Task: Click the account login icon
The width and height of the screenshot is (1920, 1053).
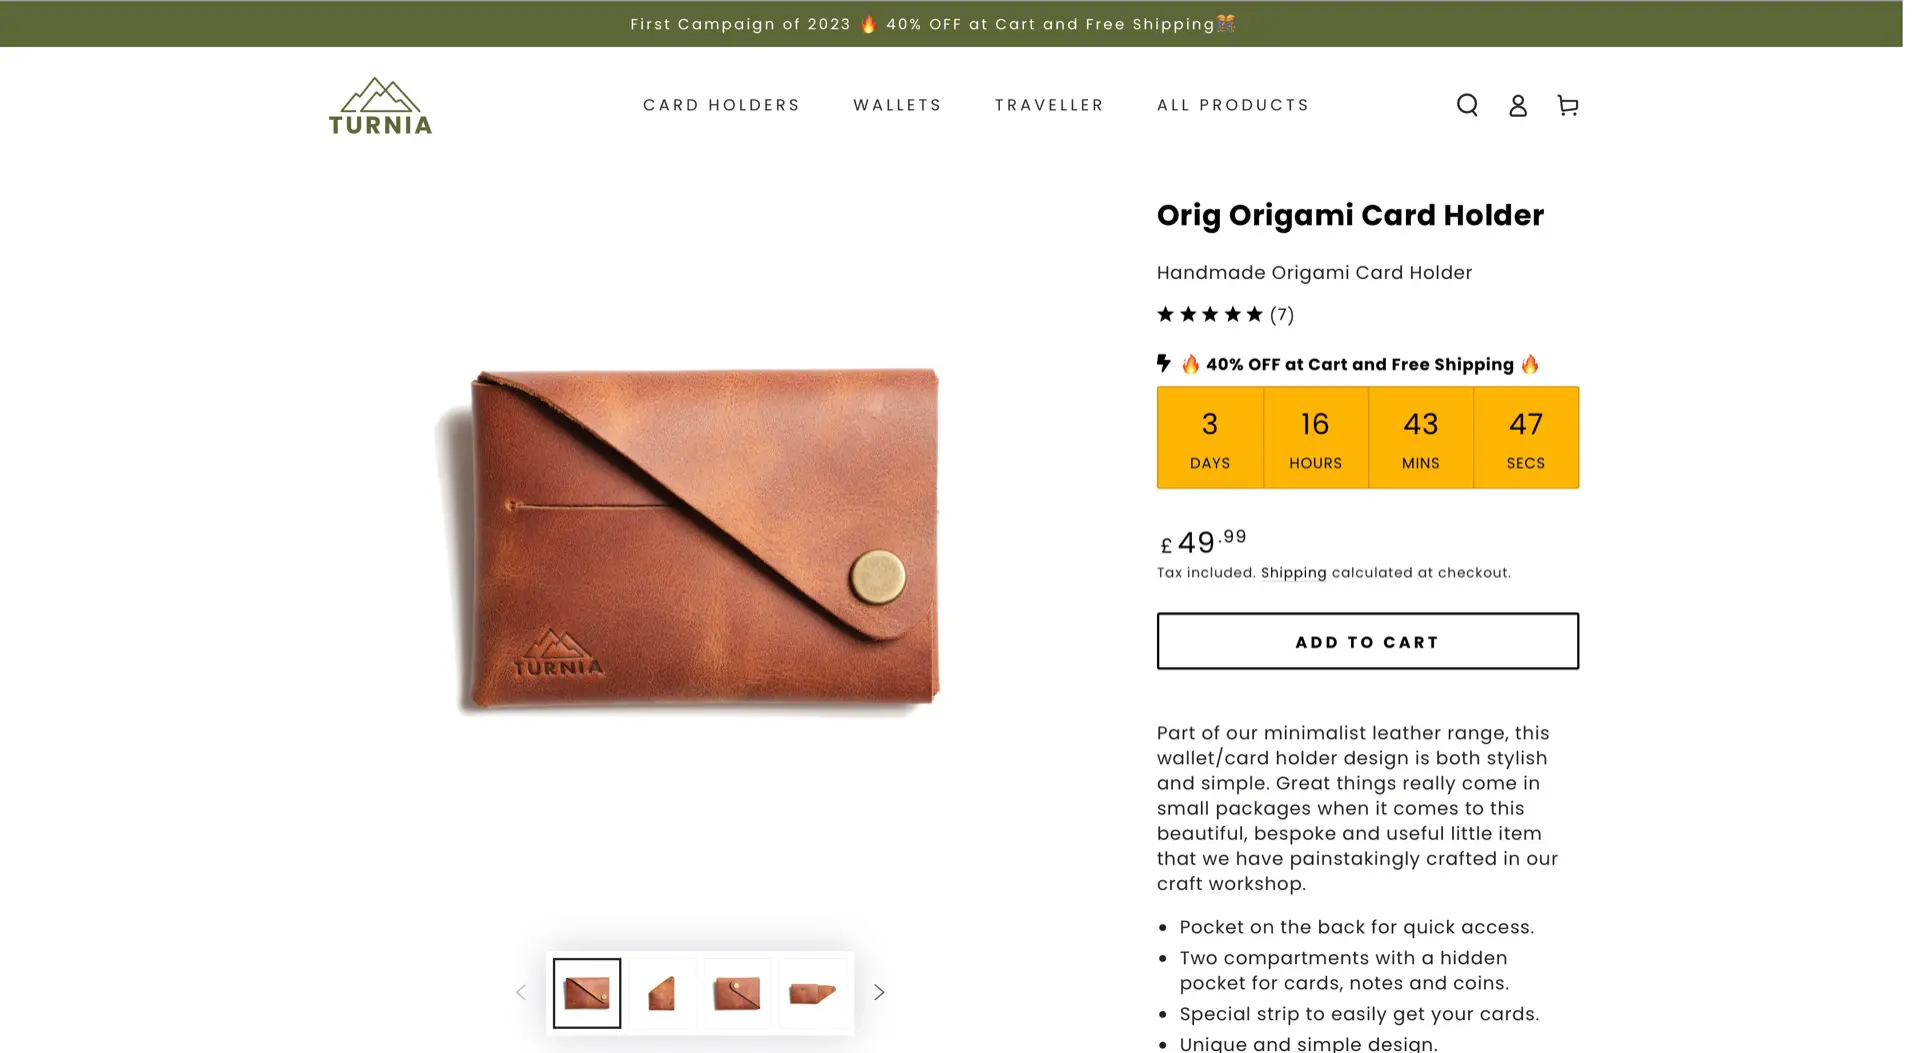Action: (x=1517, y=105)
